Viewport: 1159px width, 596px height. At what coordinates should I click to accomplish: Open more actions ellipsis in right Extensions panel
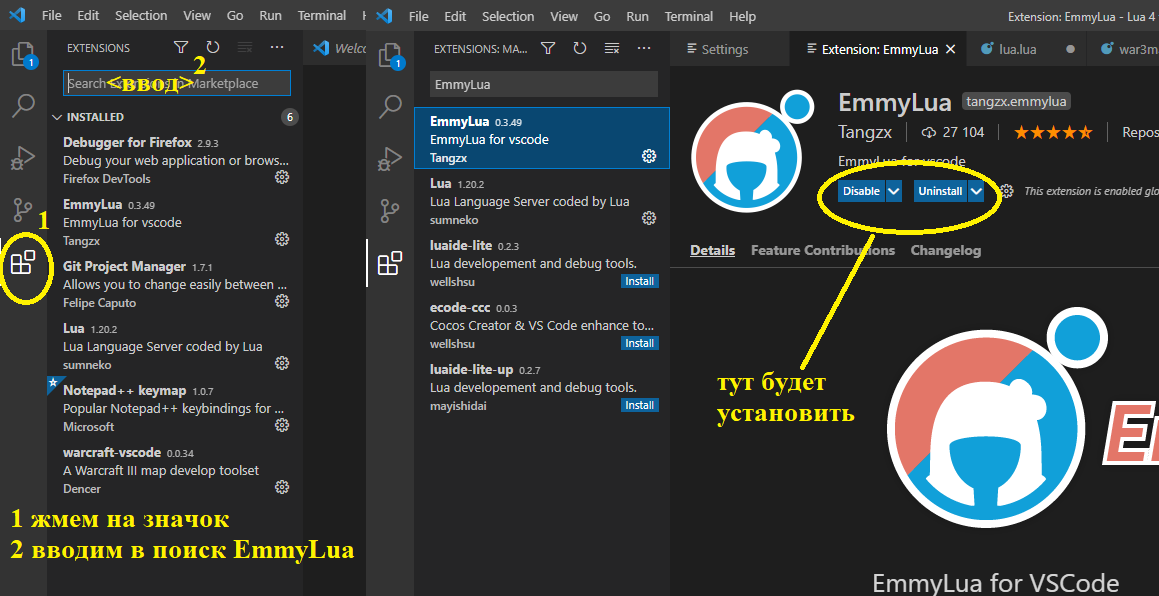click(x=644, y=48)
